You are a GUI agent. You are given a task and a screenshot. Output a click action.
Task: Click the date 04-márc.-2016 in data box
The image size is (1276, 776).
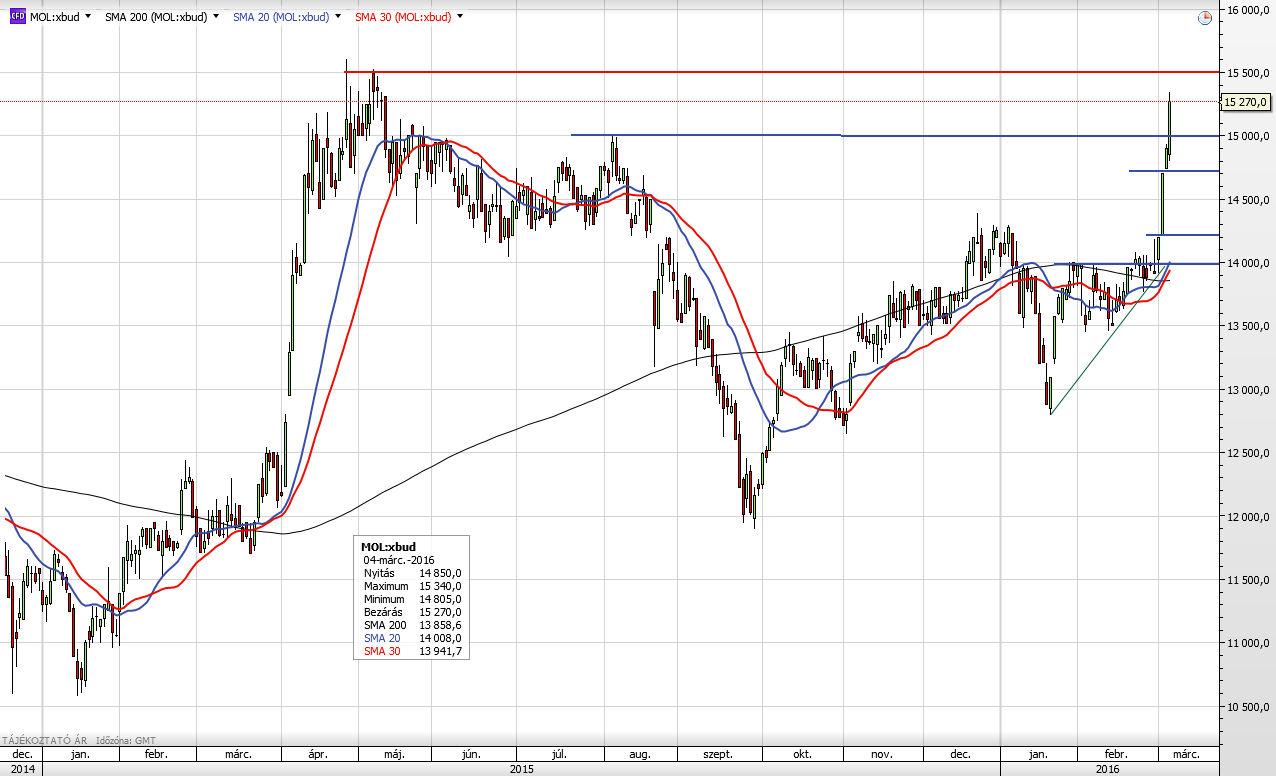(x=399, y=560)
